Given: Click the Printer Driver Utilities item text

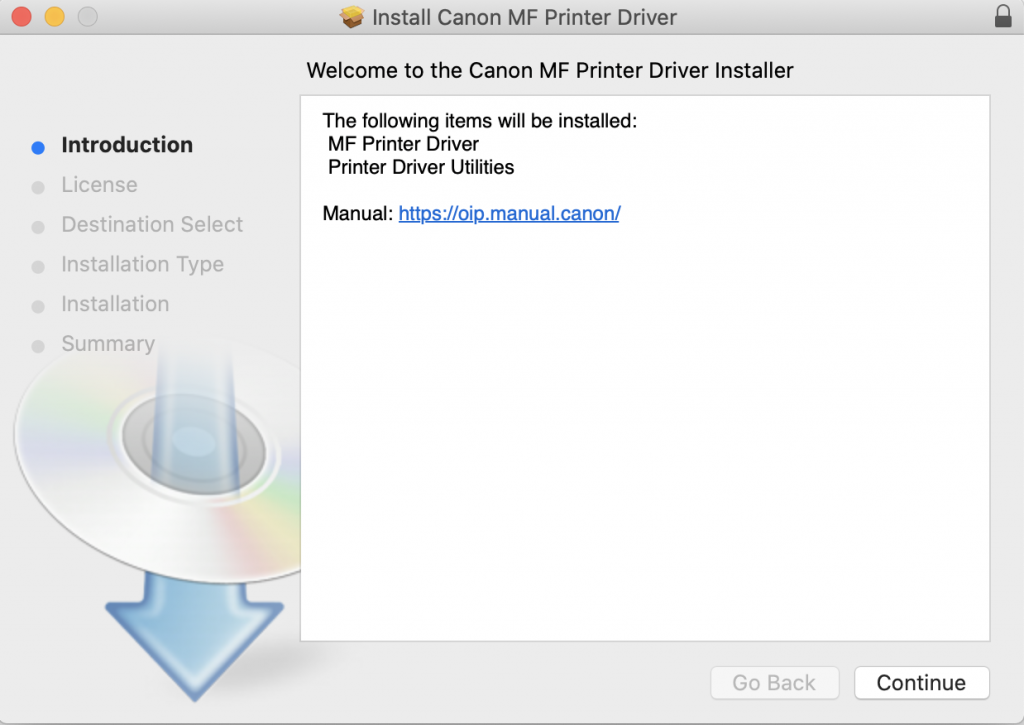Looking at the screenshot, I should coord(421,167).
